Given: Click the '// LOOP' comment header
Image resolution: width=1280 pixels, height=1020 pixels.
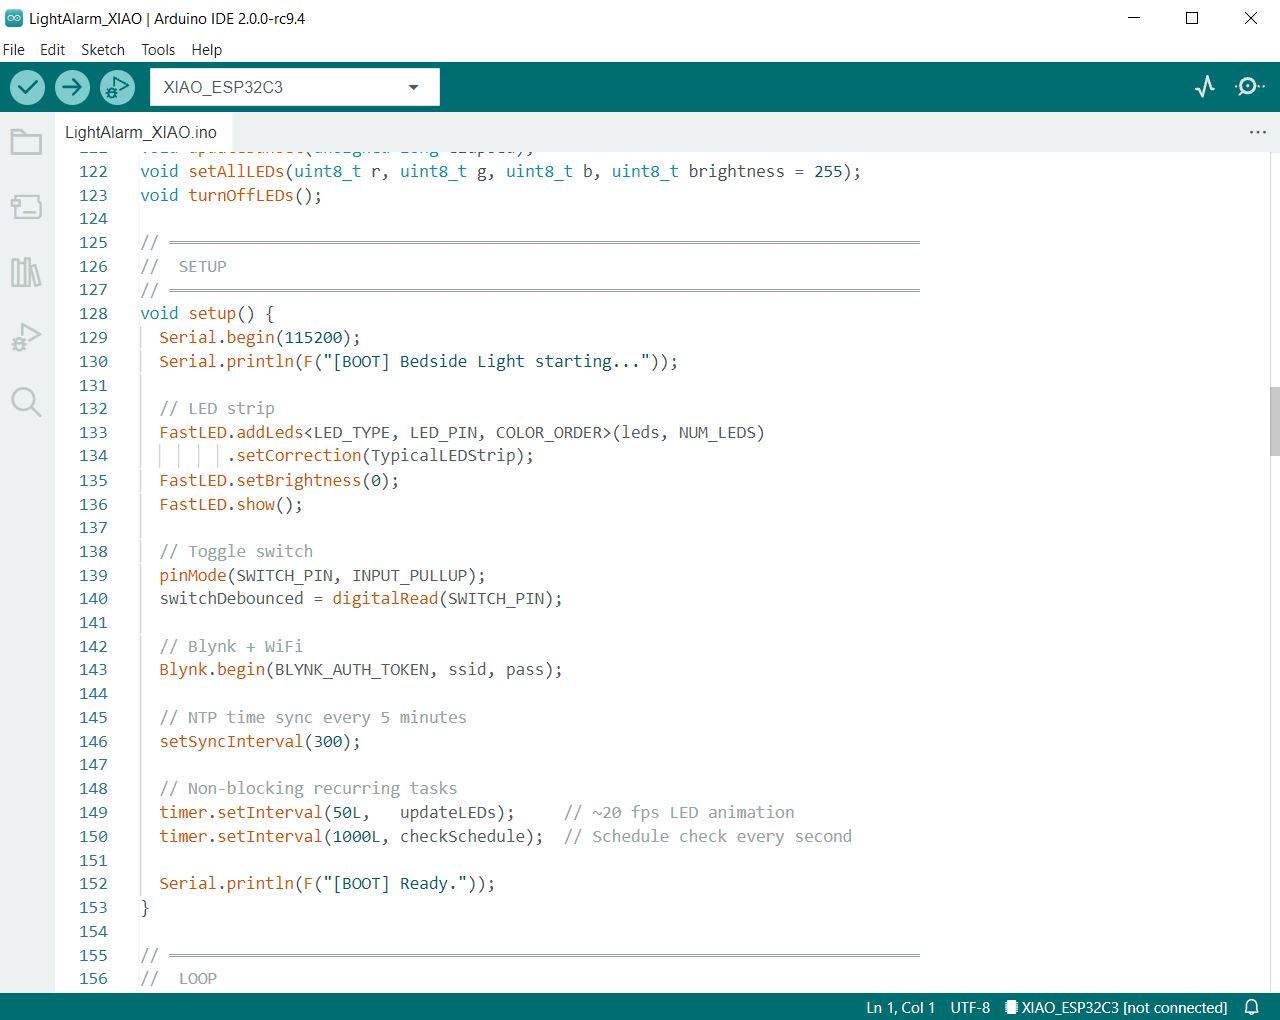Looking at the screenshot, I should (x=178, y=979).
